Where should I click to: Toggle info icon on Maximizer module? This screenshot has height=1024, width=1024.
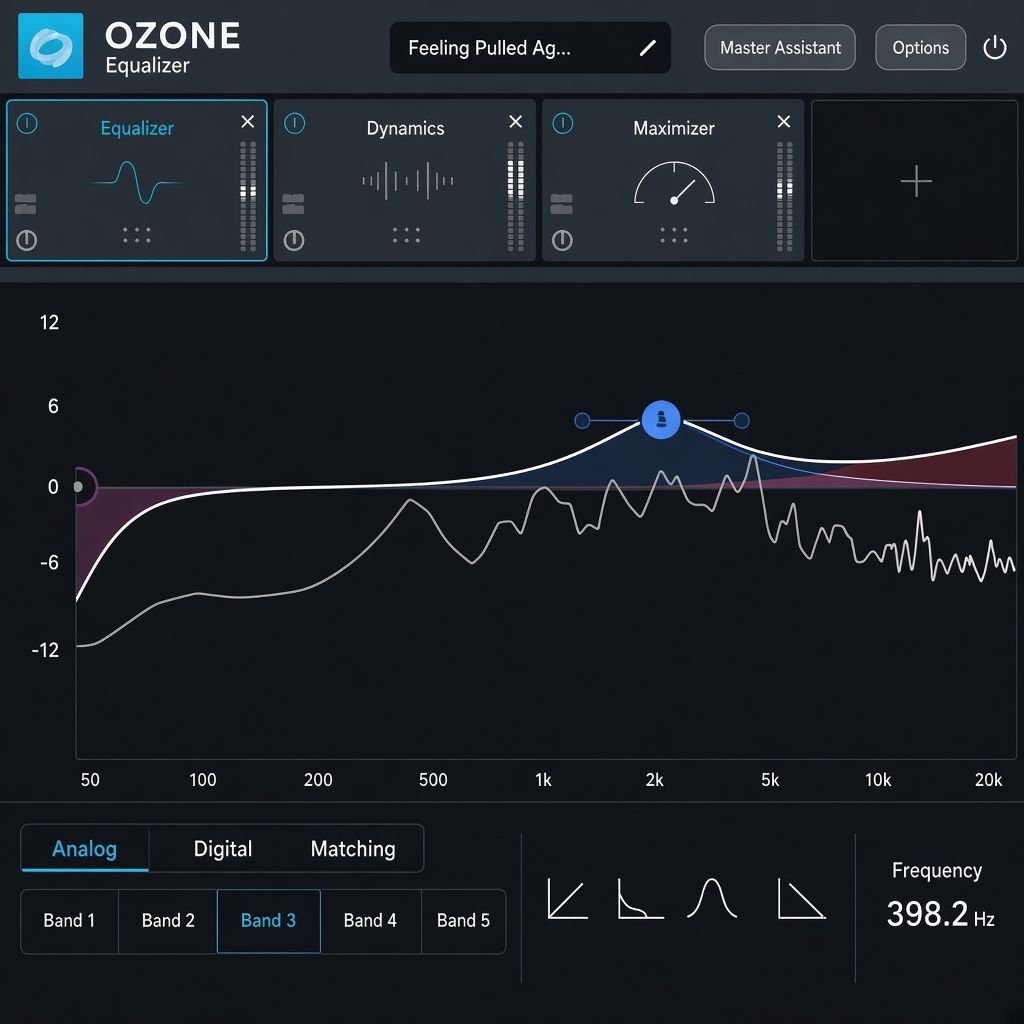(562, 123)
